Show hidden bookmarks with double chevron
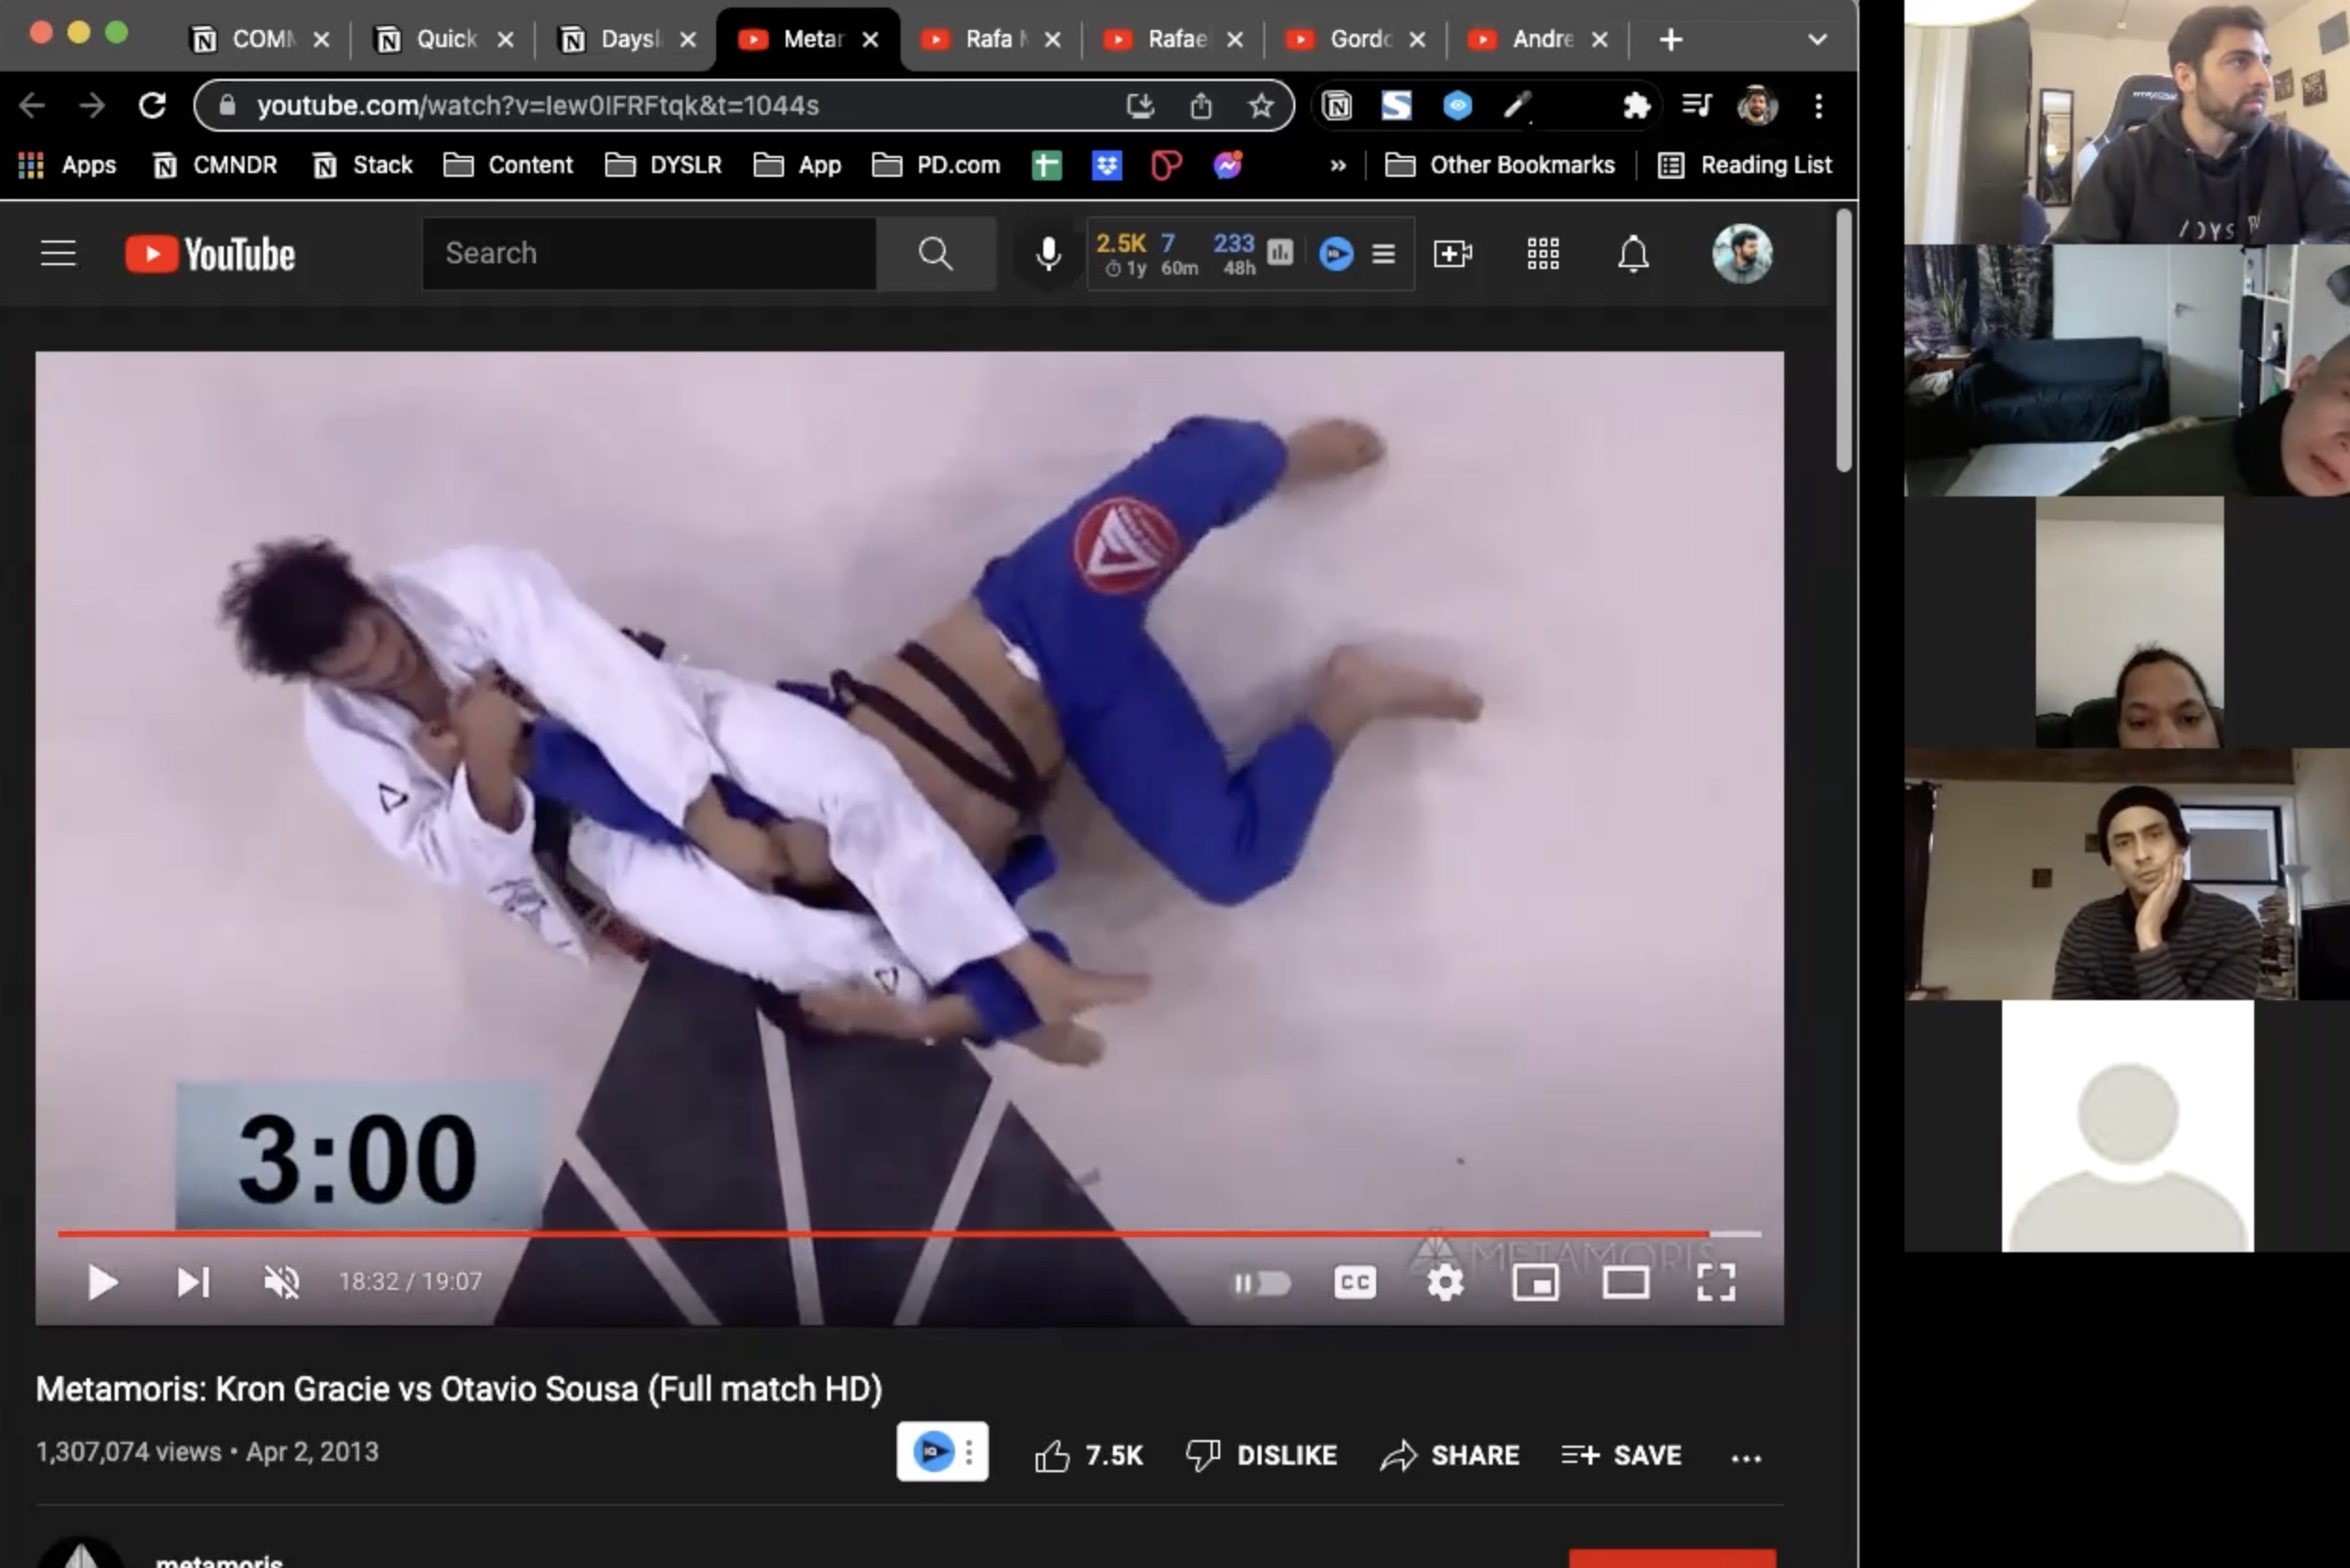 [x=1338, y=166]
